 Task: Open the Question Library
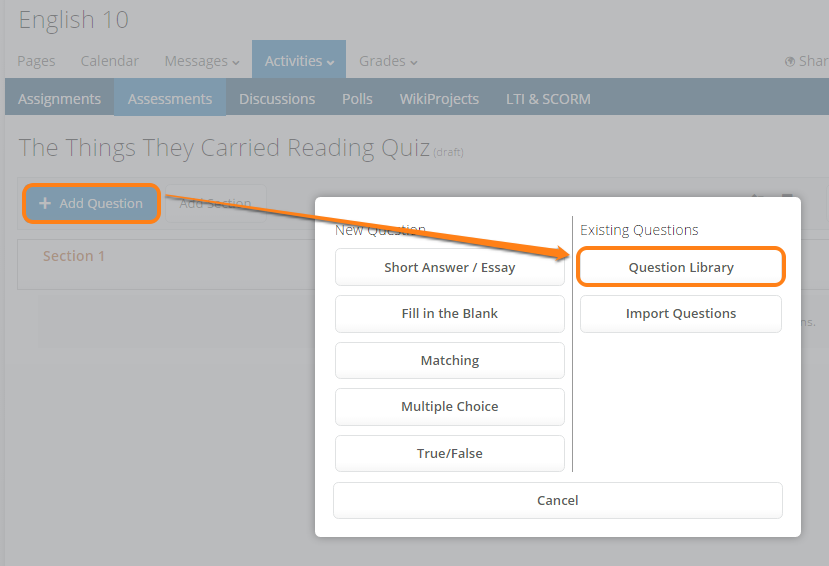coord(681,267)
